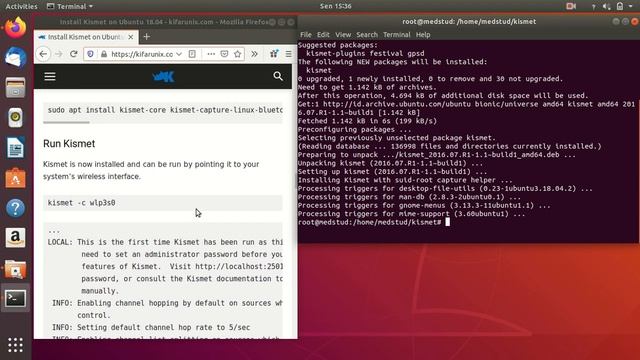Viewport: 640px width, 360px height.
Task: Focus the Firefox URL address field
Action: pyautogui.click(x=141, y=54)
